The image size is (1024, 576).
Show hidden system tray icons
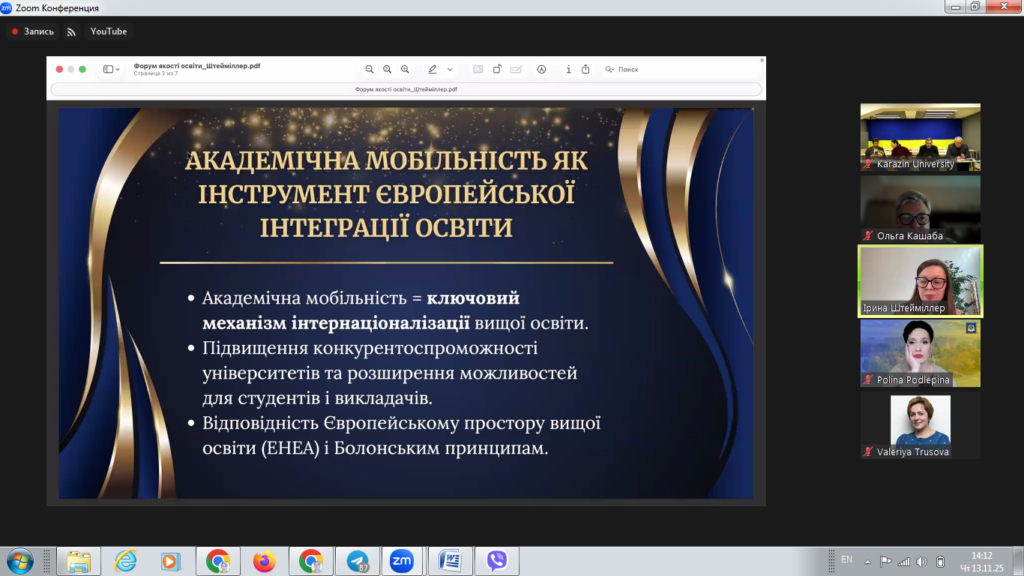[x=869, y=561]
